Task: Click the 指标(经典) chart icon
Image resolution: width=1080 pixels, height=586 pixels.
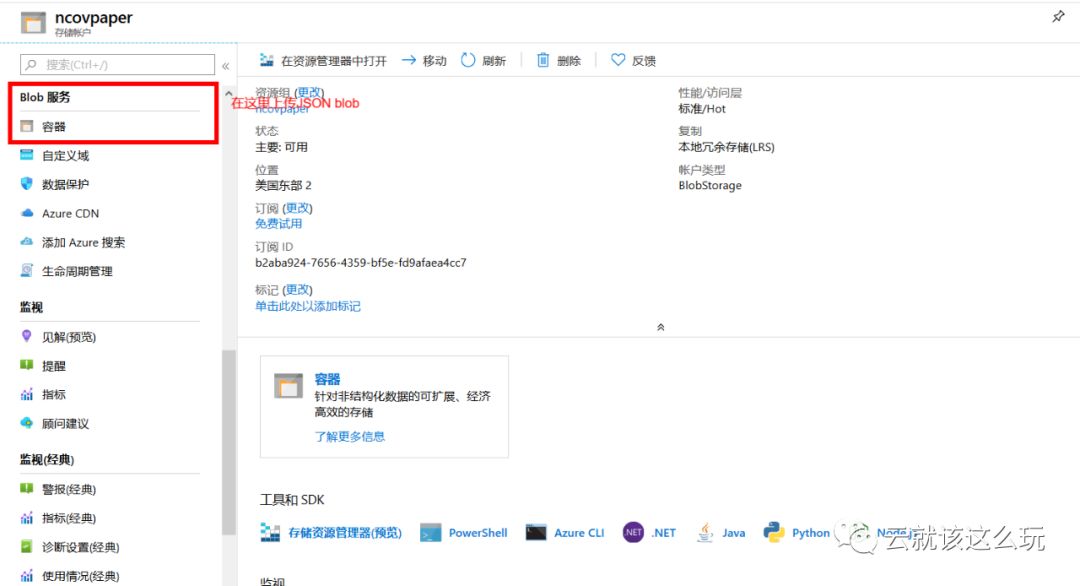Action: coord(27,518)
